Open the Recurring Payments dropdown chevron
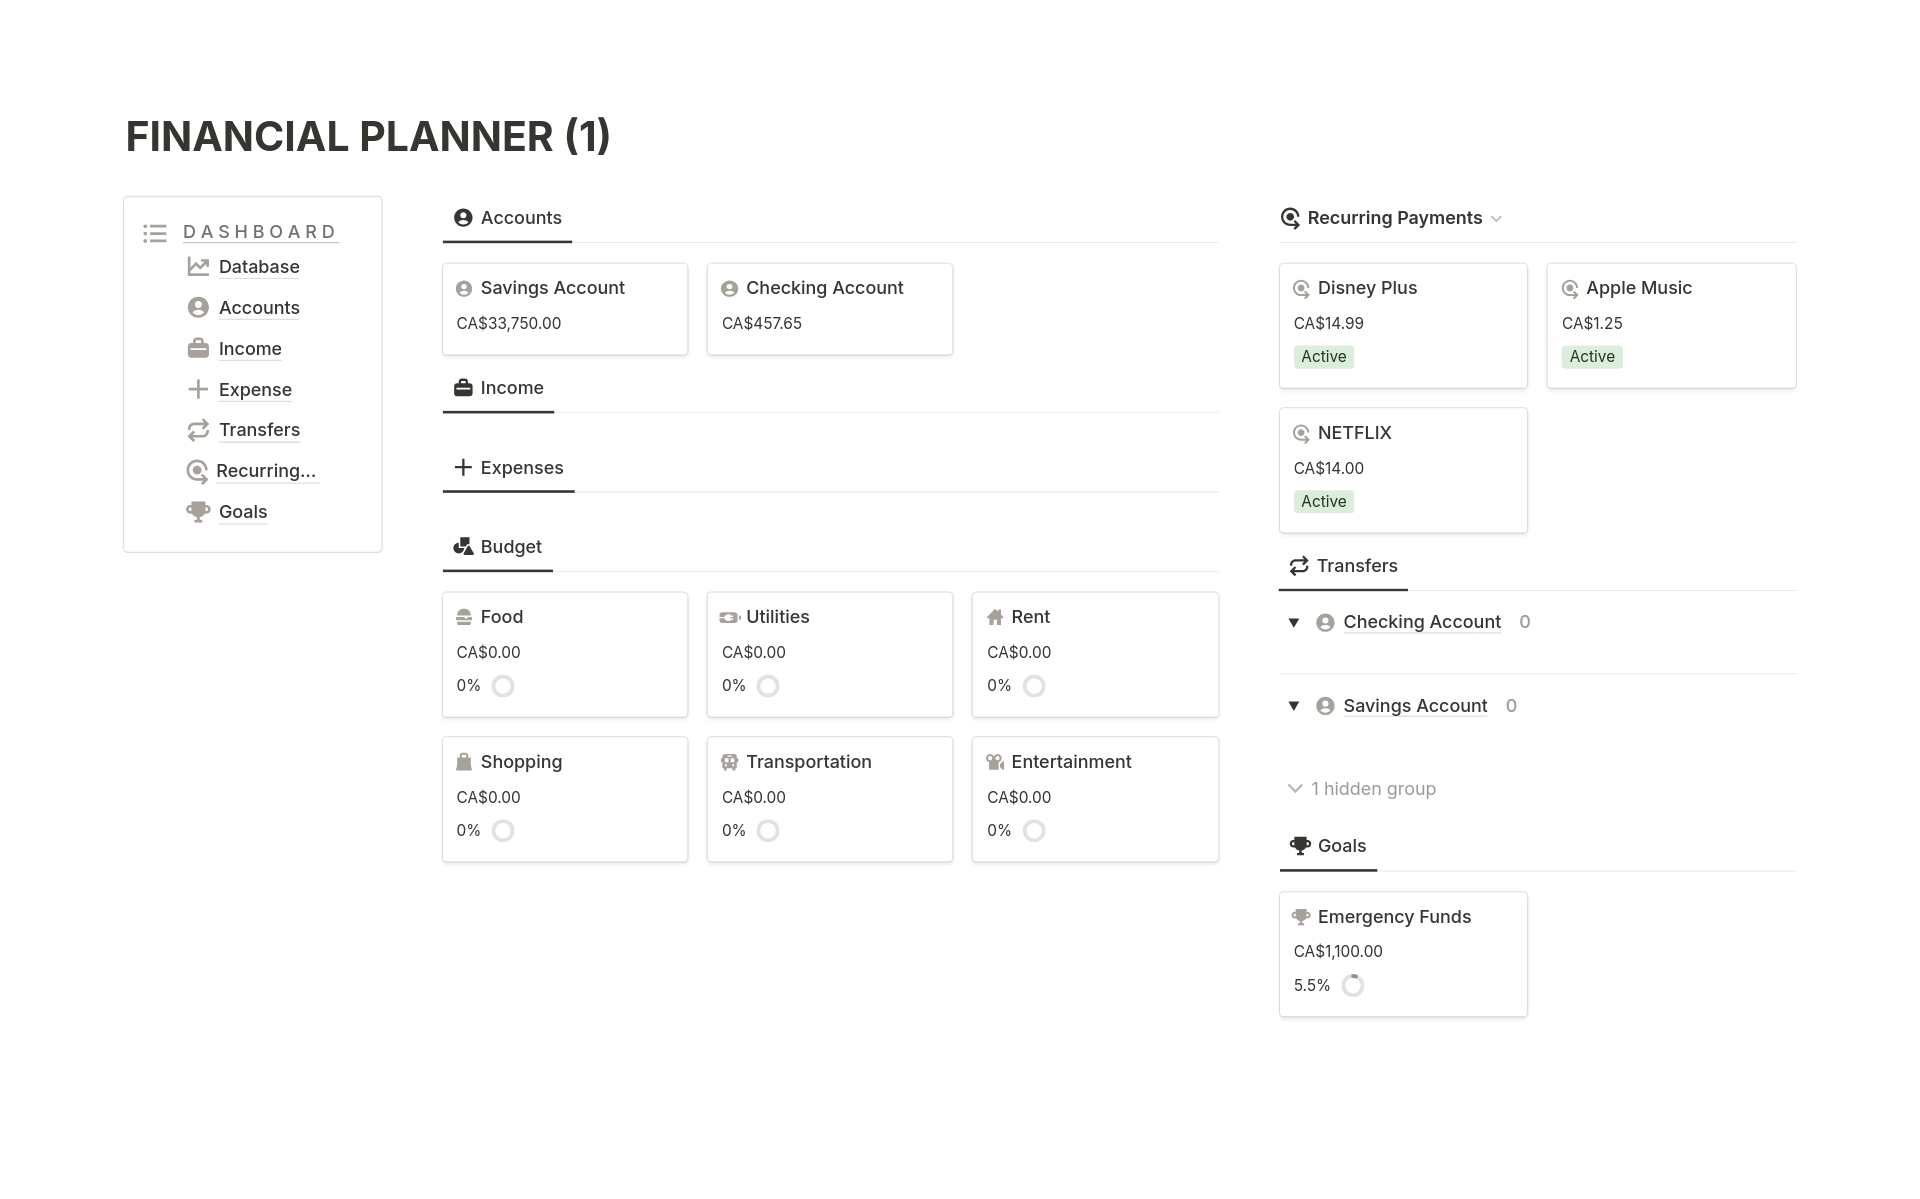1920x1199 pixels. point(1497,218)
